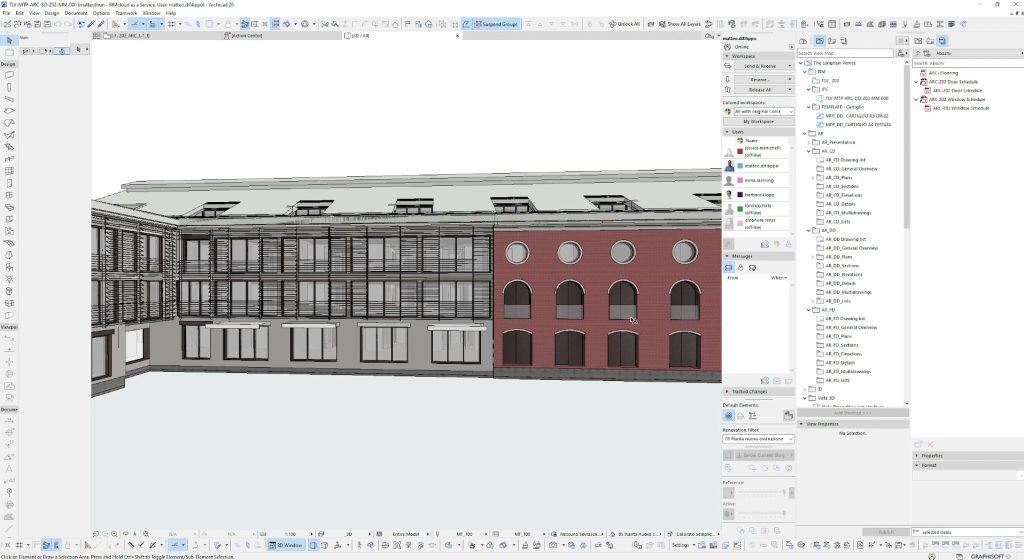The image size is (1024, 560).
Task: Click the Search View Map field
Action: tap(845, 53)
